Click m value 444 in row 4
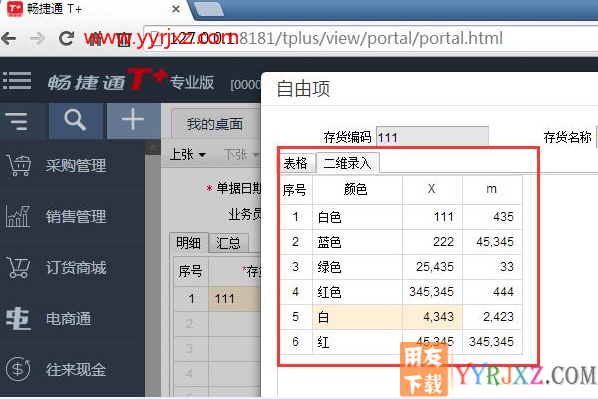This screenshot has width=598, height=399. (492, 292)
